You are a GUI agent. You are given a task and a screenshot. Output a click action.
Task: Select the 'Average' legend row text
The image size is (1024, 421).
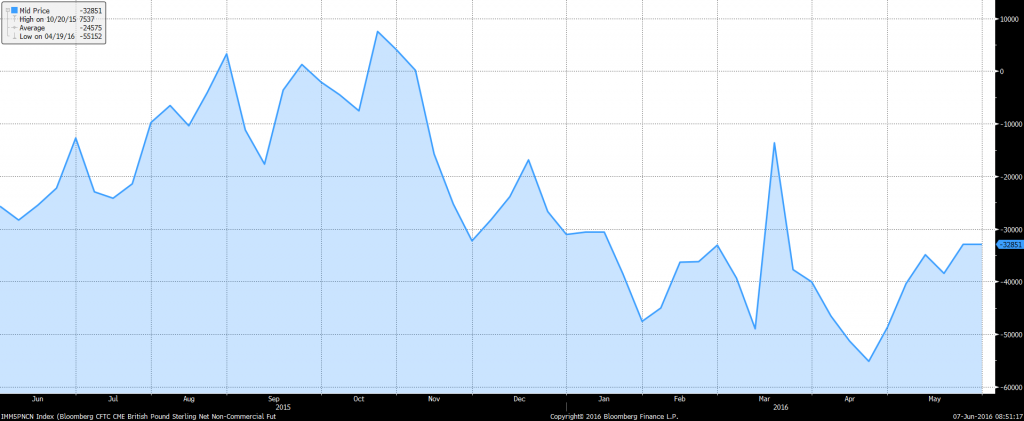click(33, 28)
